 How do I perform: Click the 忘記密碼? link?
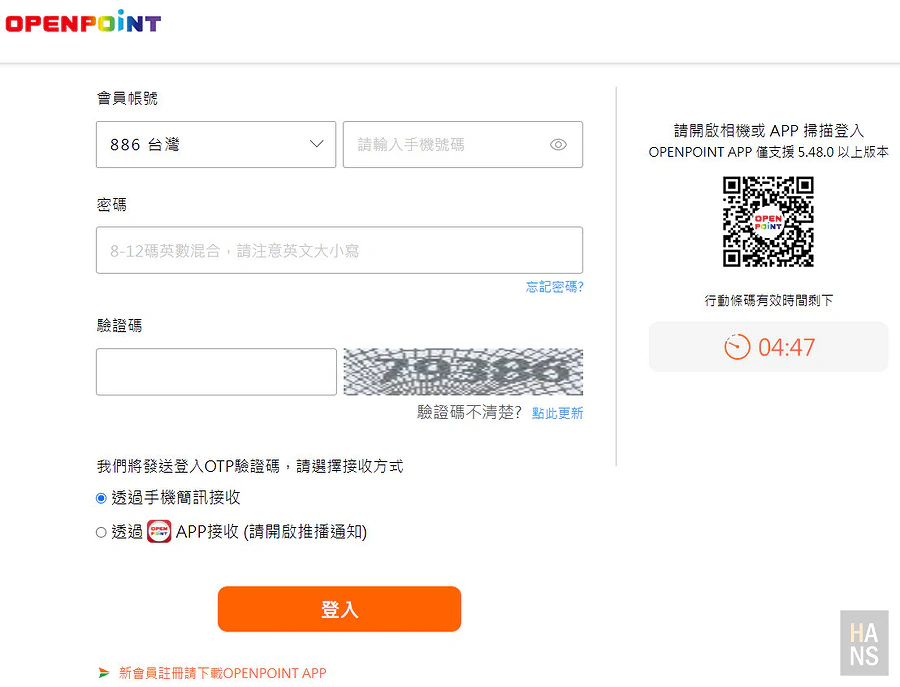pyautogui.click(x=554, y=287)
